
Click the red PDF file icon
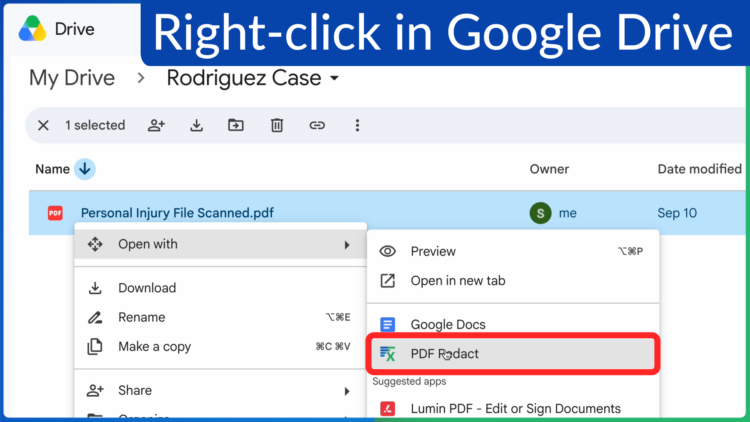click(x=55, y=212)
